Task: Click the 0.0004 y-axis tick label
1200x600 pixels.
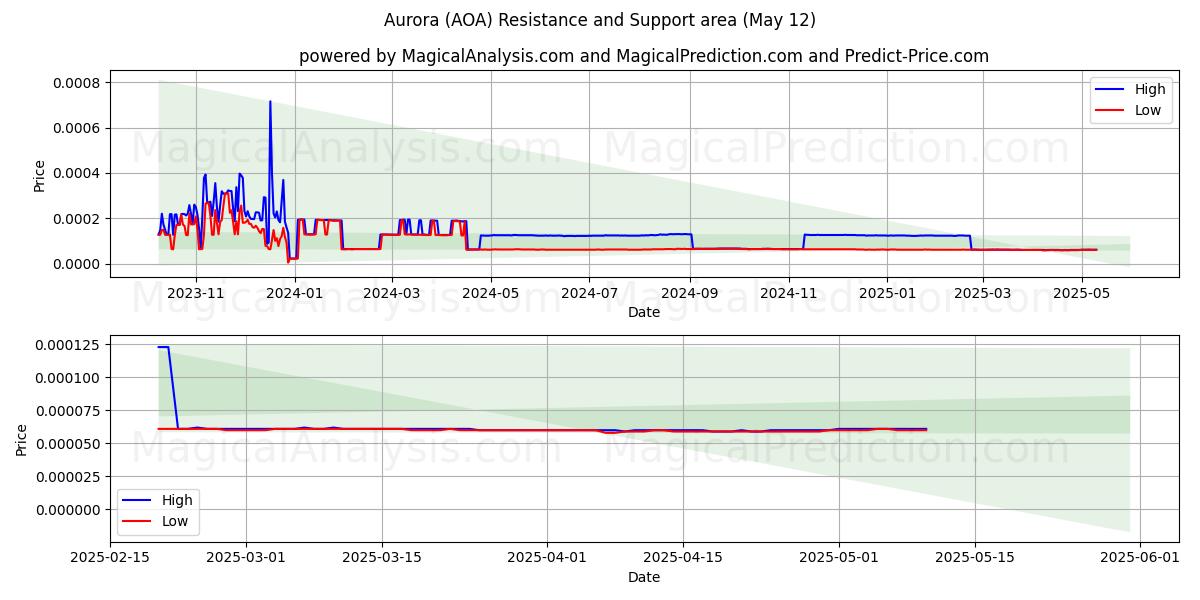Action: click(76, 173)
